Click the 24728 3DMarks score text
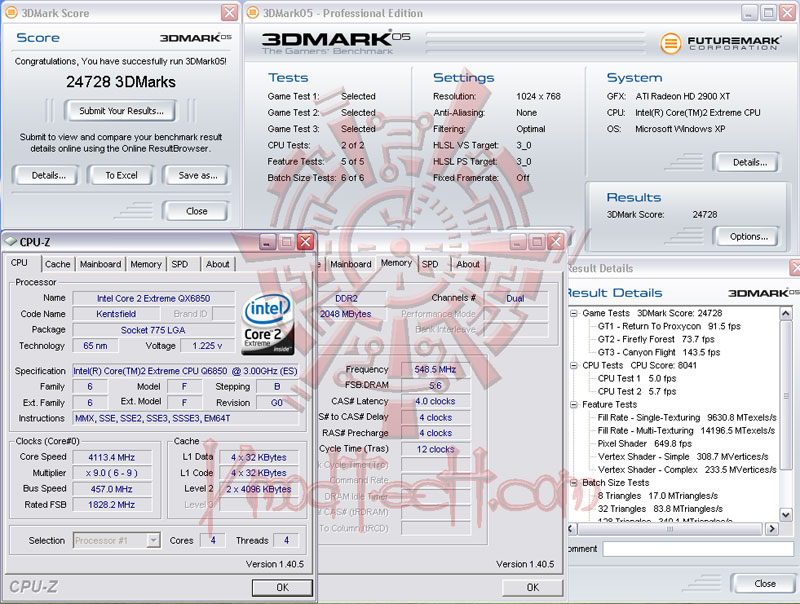This screenshot has width=800, height=604. [121, 82]
